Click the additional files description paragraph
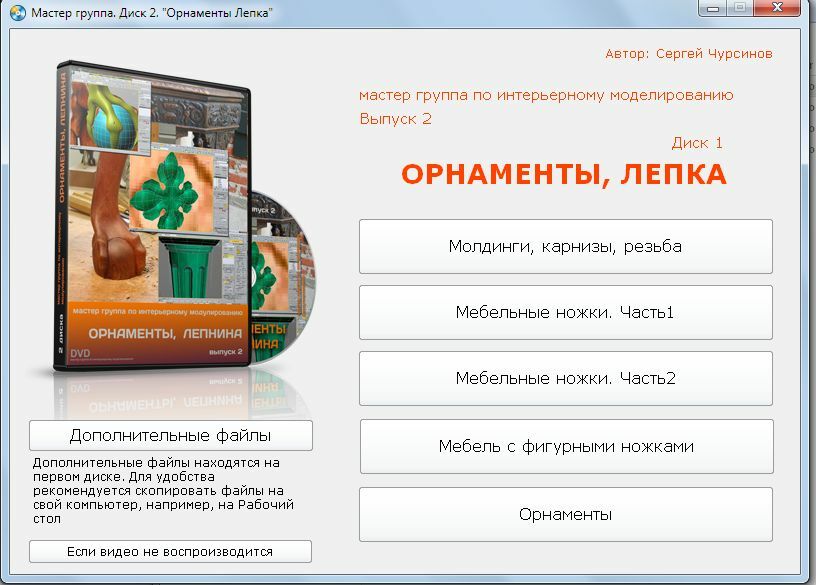816x585 pixels. (163, 491)
